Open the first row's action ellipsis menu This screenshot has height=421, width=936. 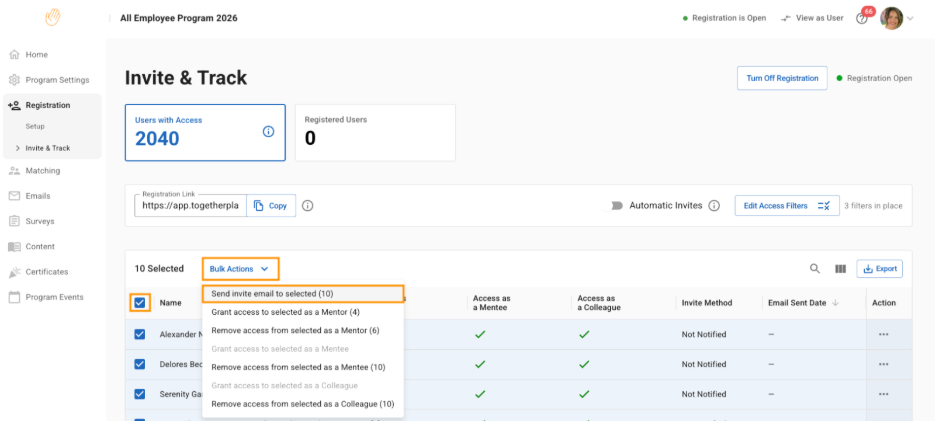[883, 334]
